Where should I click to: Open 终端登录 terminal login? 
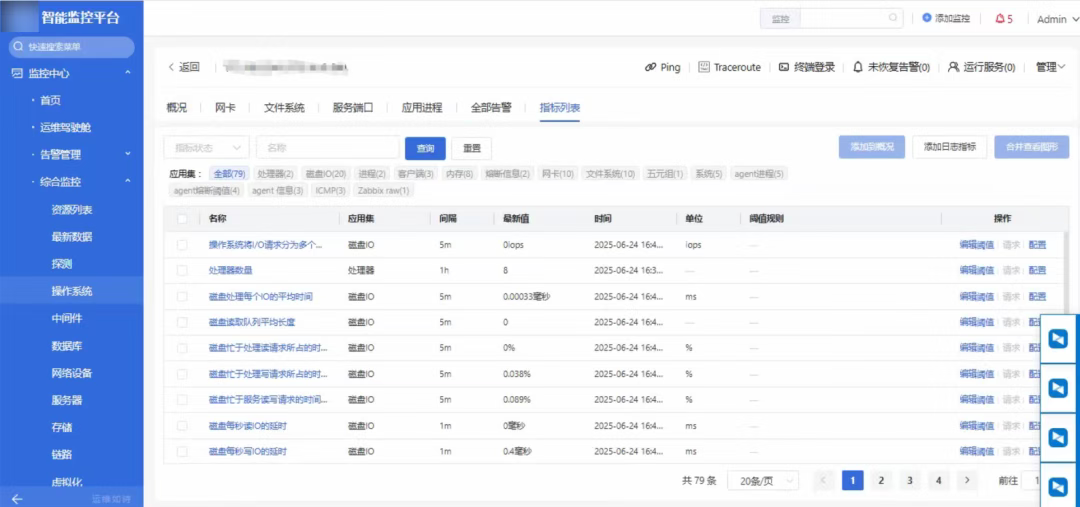tap(806, 67)
